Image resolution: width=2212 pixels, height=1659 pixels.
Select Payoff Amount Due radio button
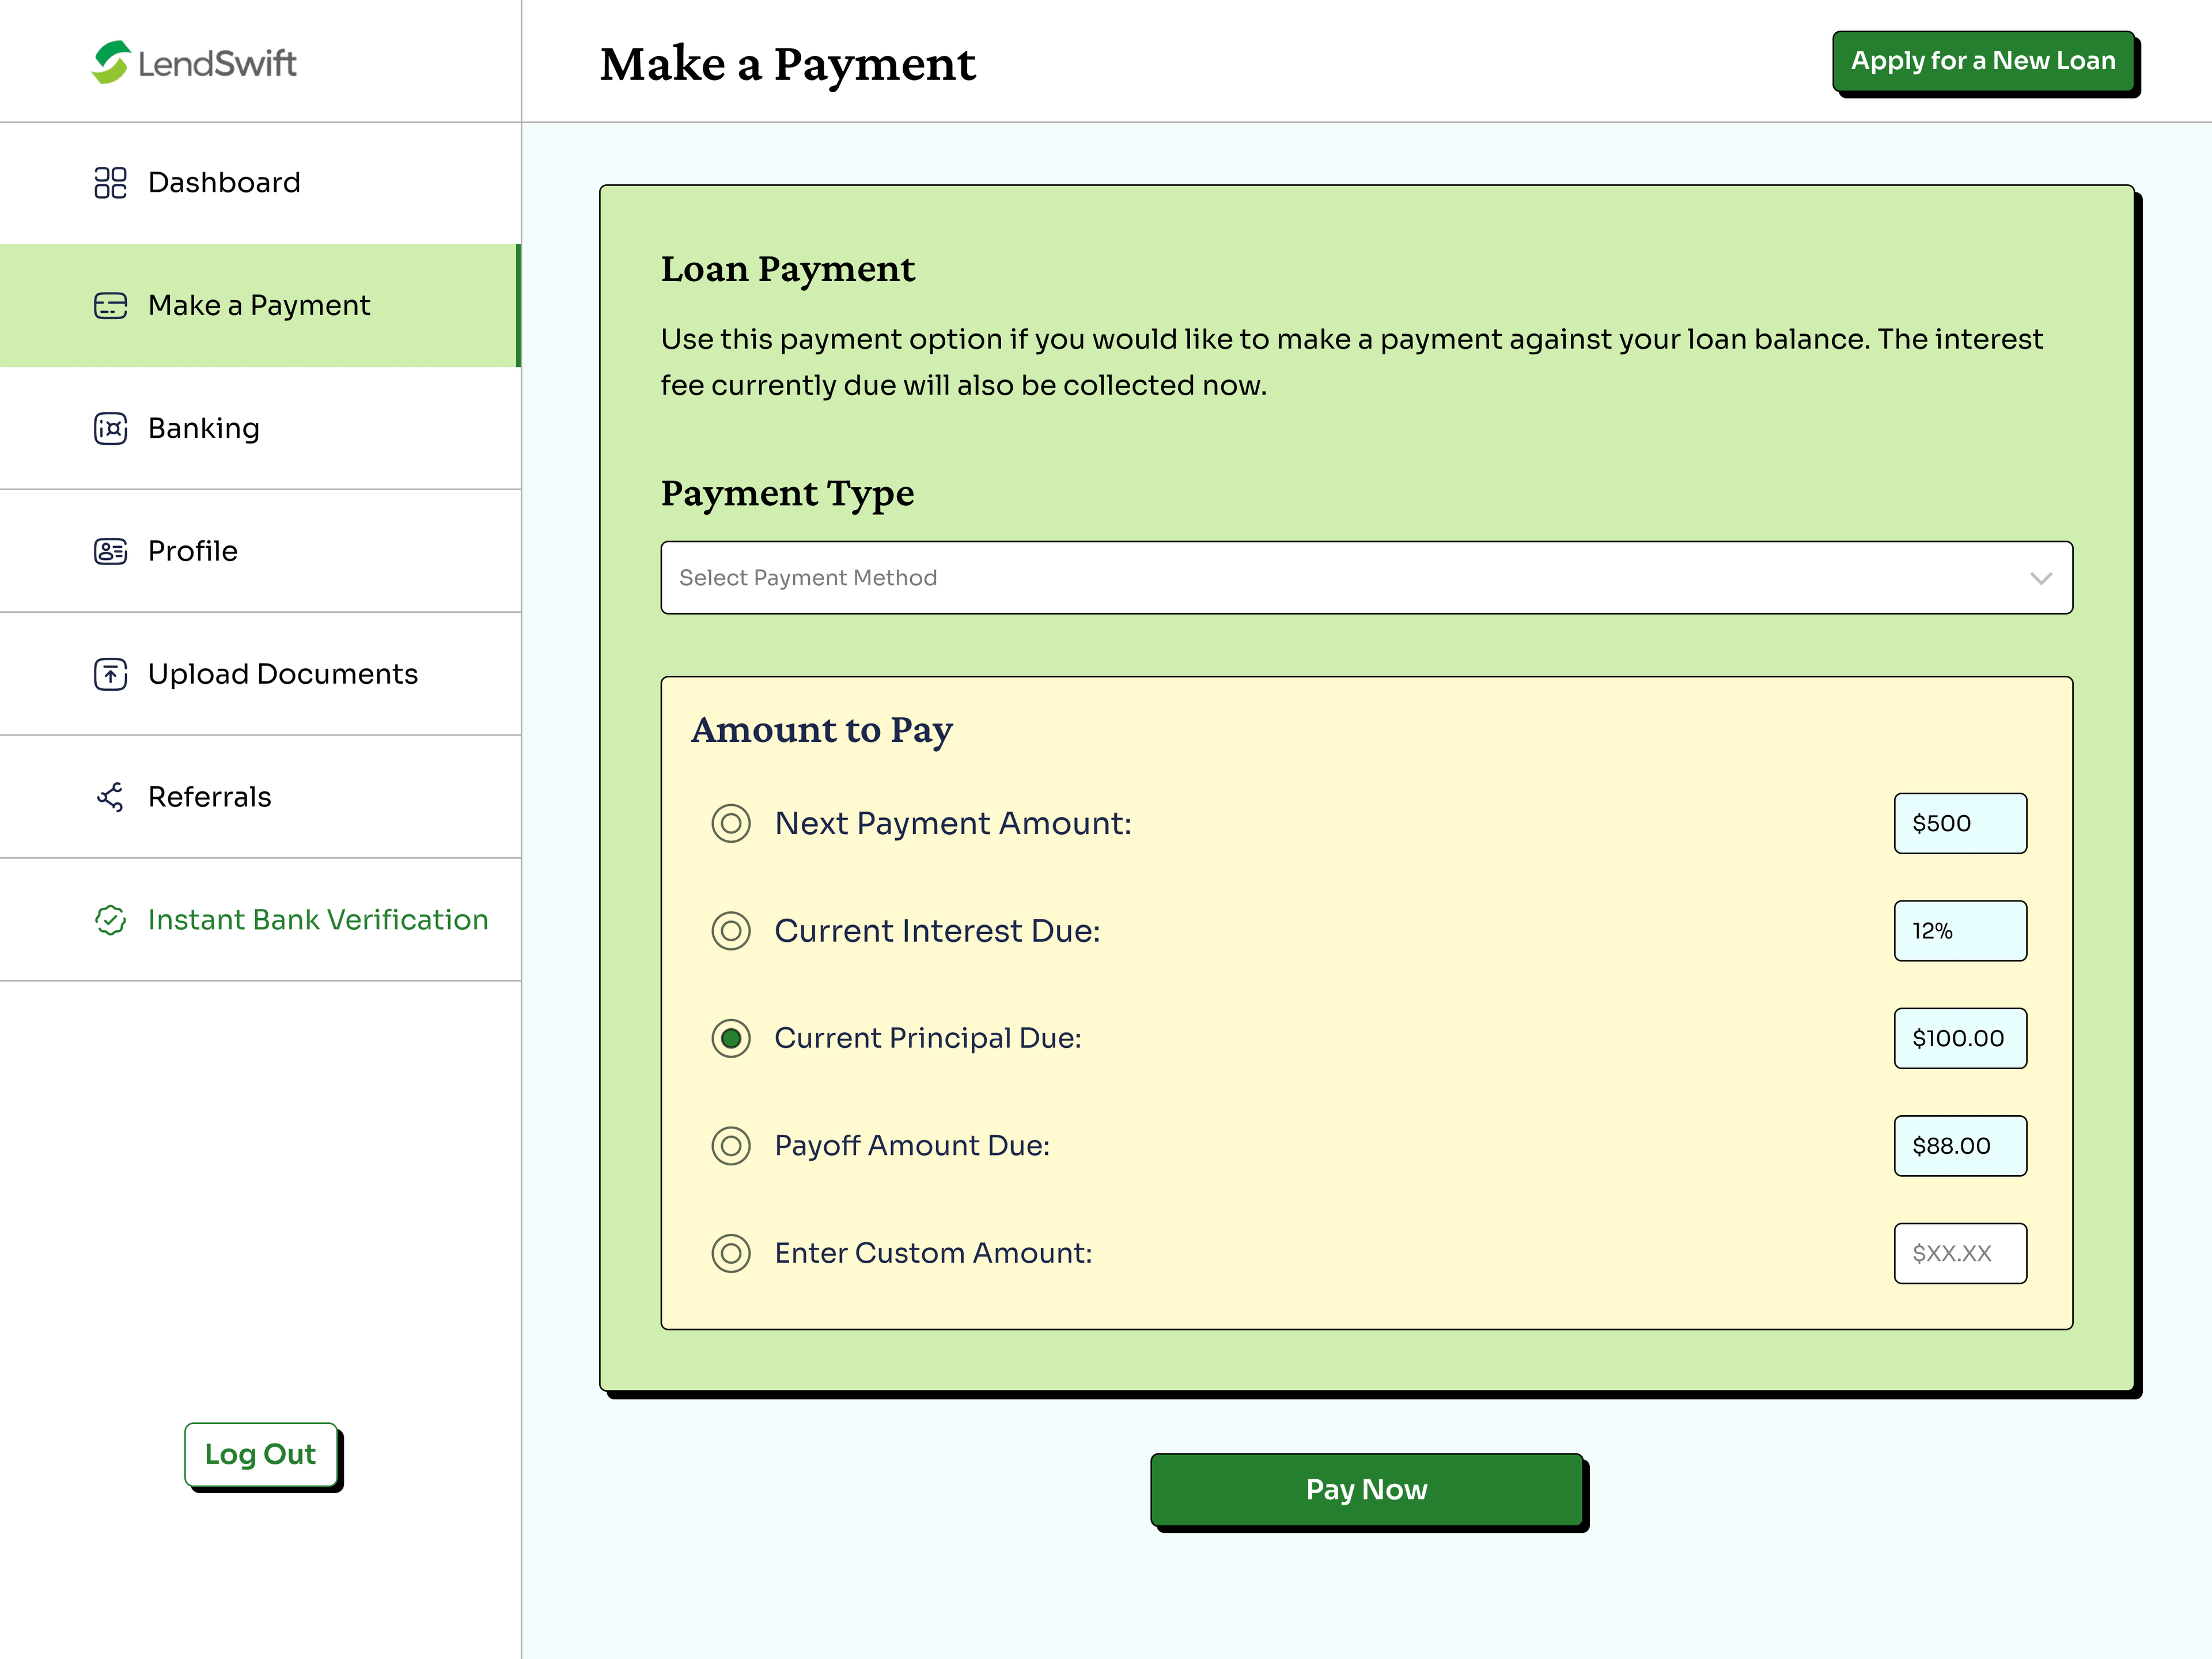(731, 1145)
